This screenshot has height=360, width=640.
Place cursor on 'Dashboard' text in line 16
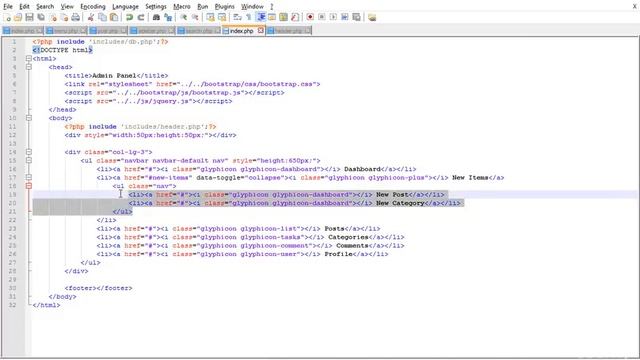pyautogui.click(x=362, y=169)
